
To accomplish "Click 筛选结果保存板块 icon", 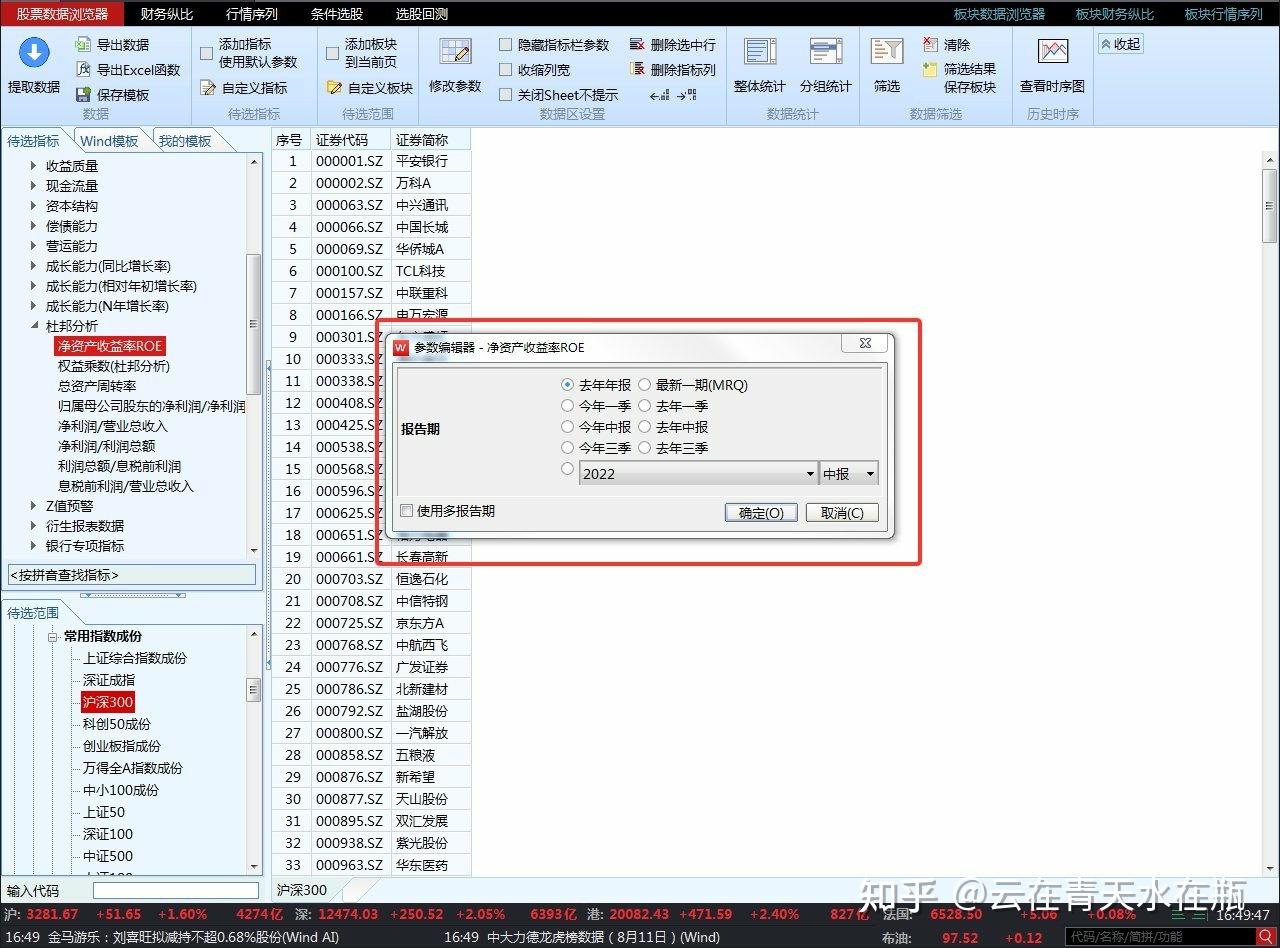I will (x=930, y=70).
